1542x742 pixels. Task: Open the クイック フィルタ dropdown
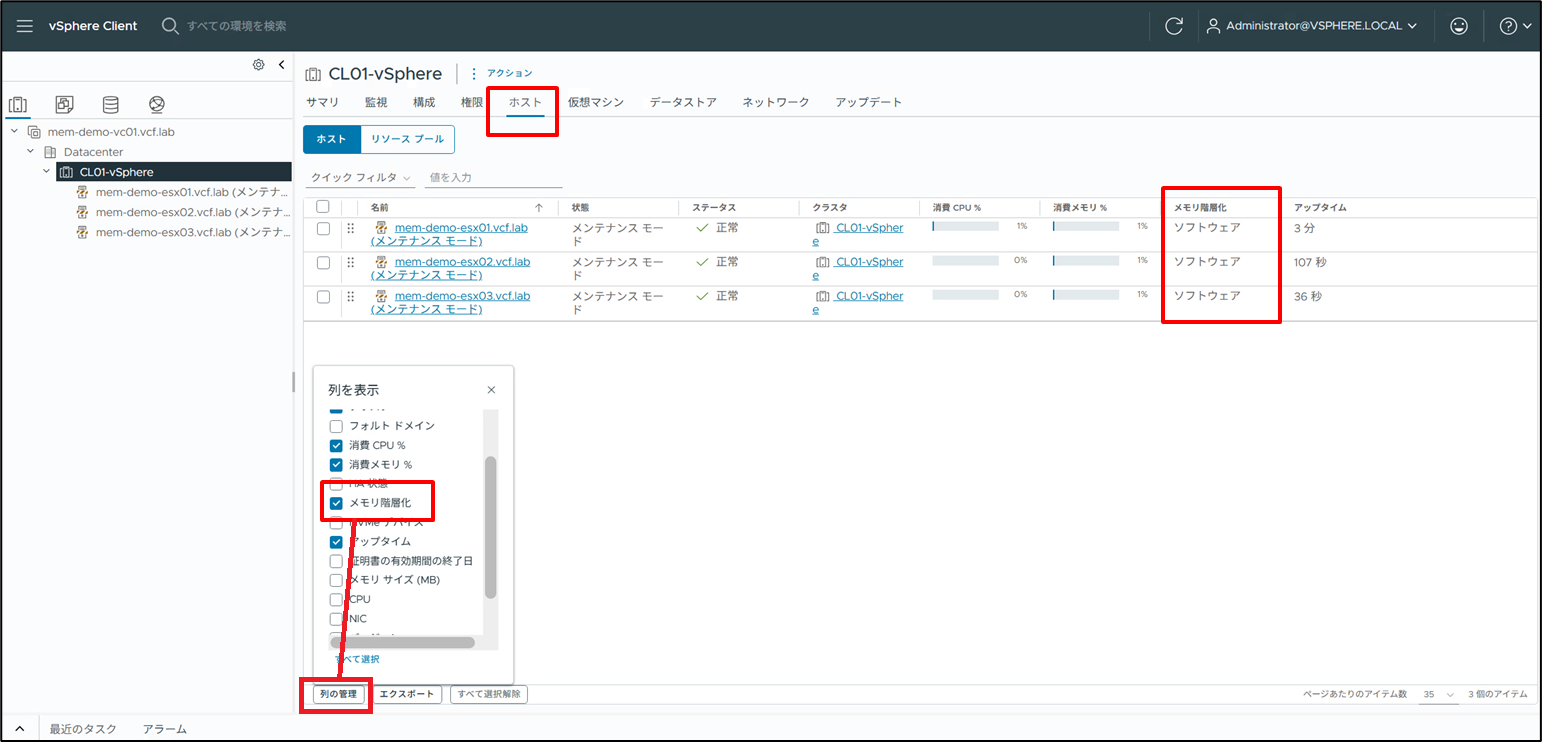pos(361,177)
